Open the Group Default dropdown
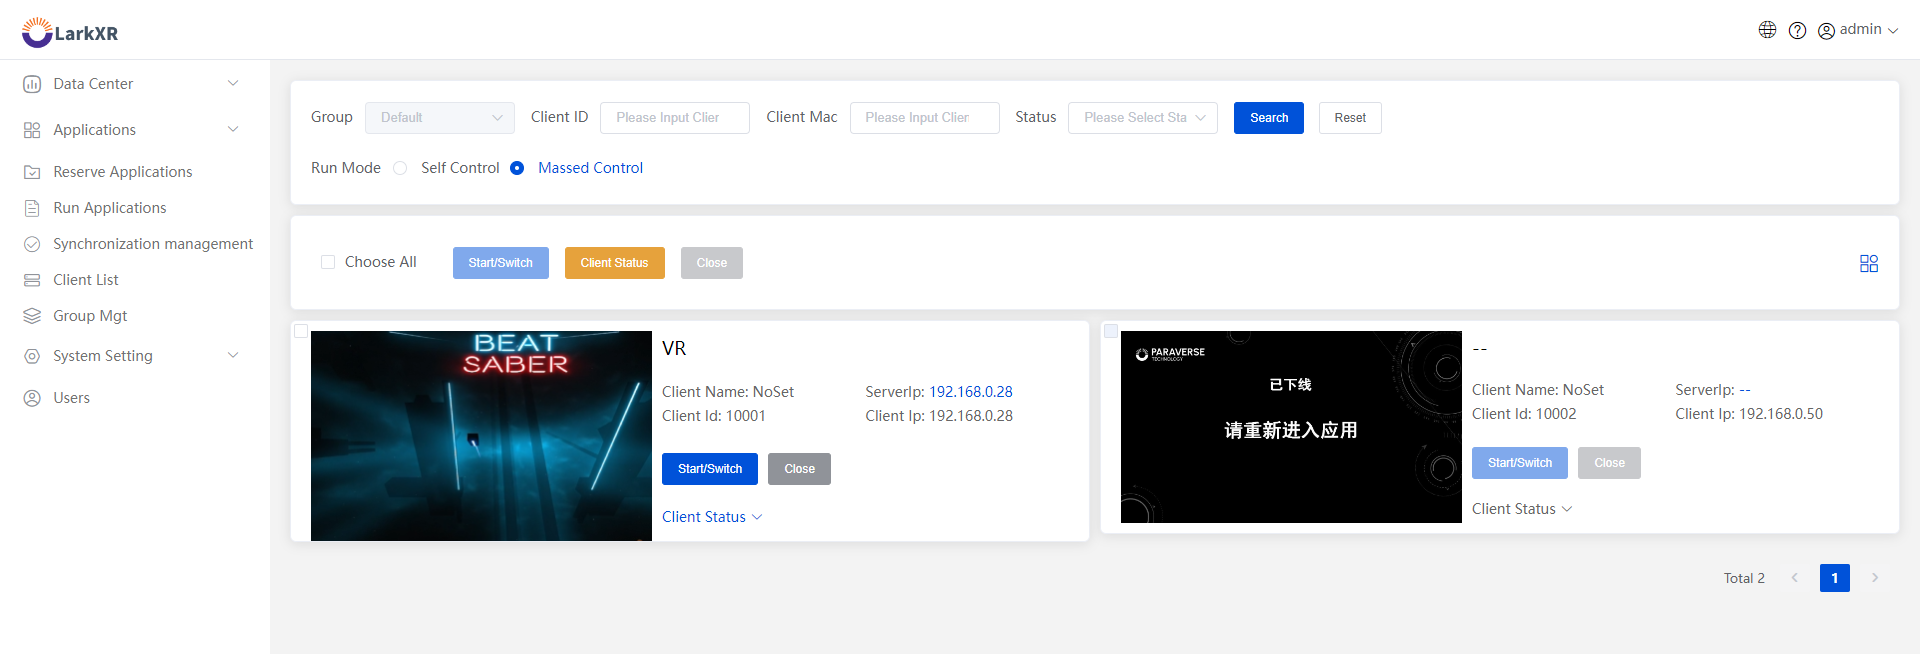The image size is (1920, 654). tap(440, 118)
